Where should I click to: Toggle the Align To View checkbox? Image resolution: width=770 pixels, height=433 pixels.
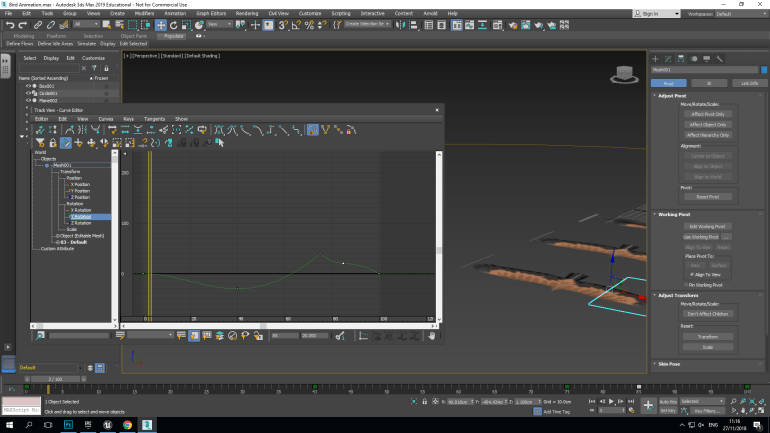pyautogui.click(x=692, y=275)
